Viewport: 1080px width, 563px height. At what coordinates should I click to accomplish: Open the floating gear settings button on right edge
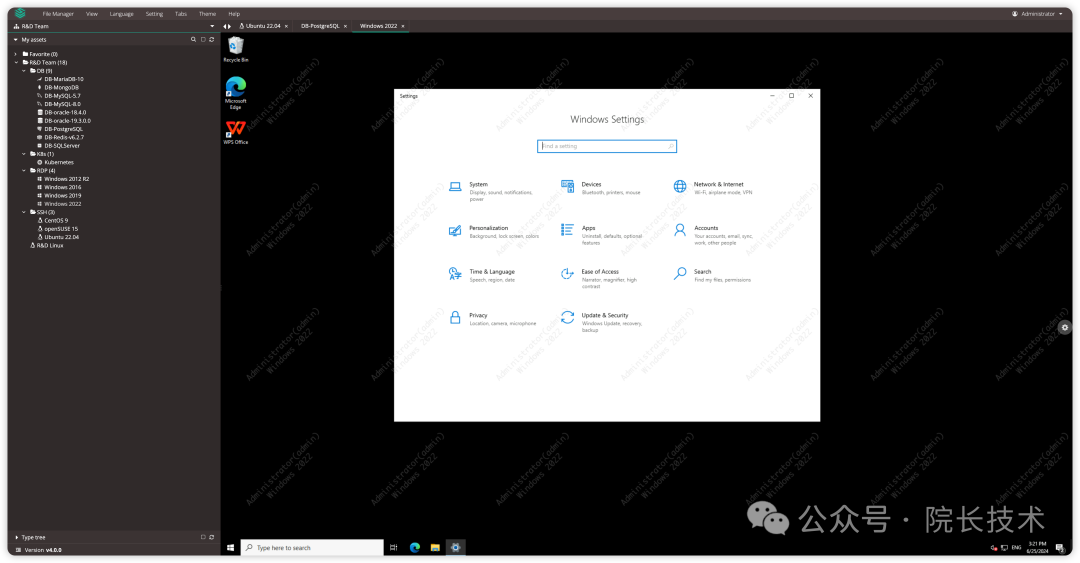1065,327
